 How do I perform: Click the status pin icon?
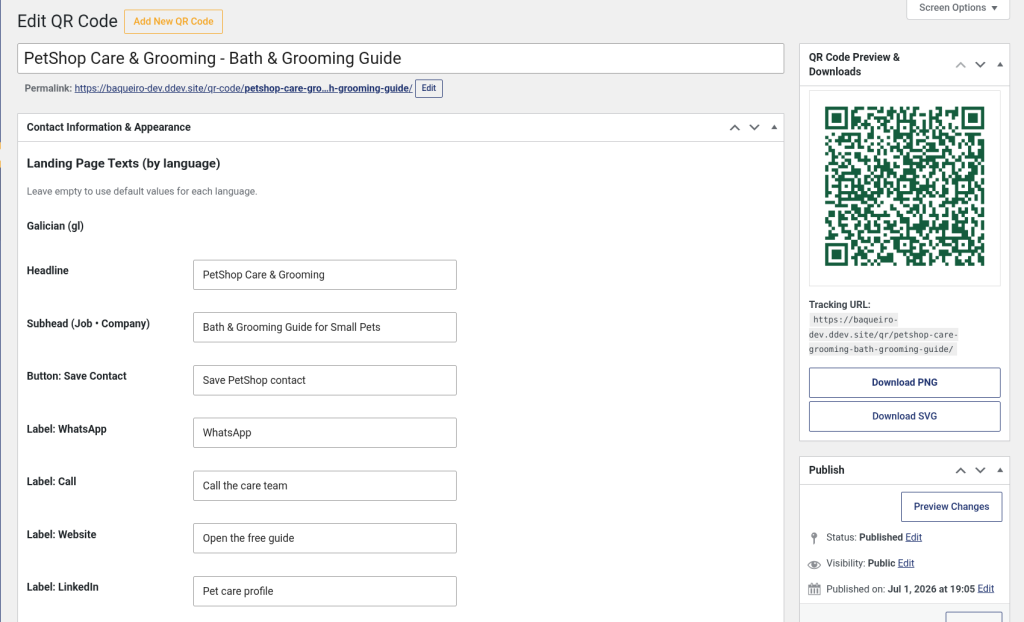pyautogui.click(x=814, y=538)
